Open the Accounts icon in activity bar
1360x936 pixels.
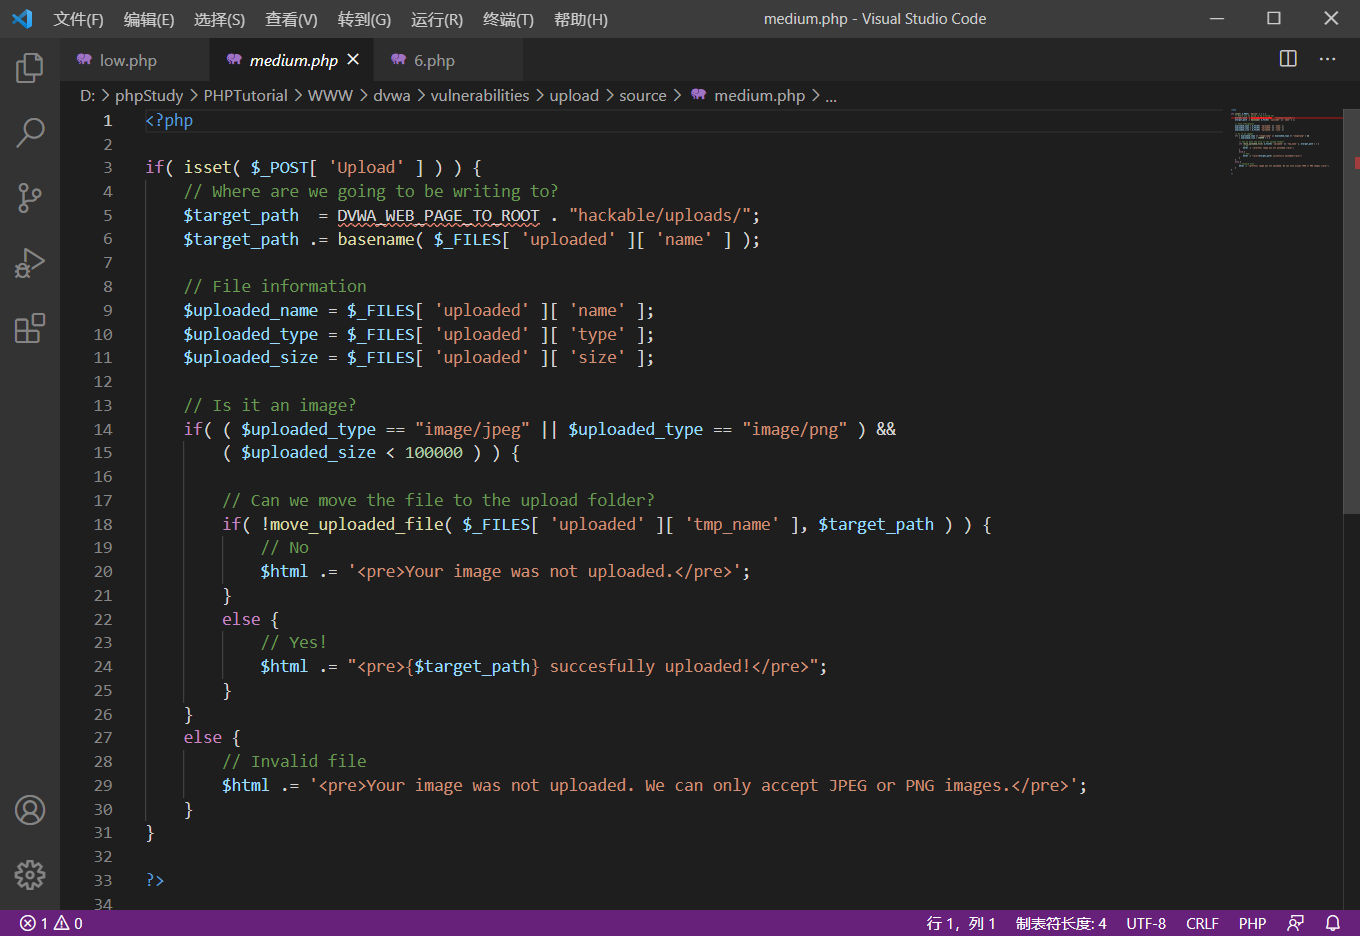30,810
